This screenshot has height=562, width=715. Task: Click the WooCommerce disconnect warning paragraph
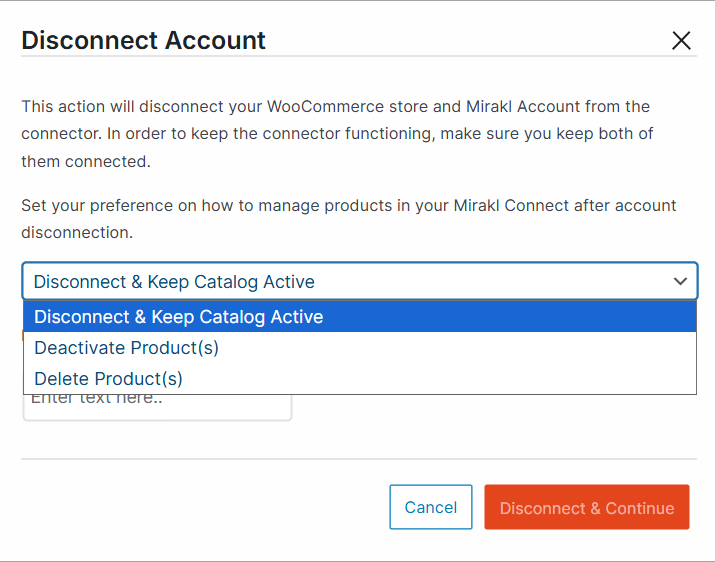pos(336,133)
